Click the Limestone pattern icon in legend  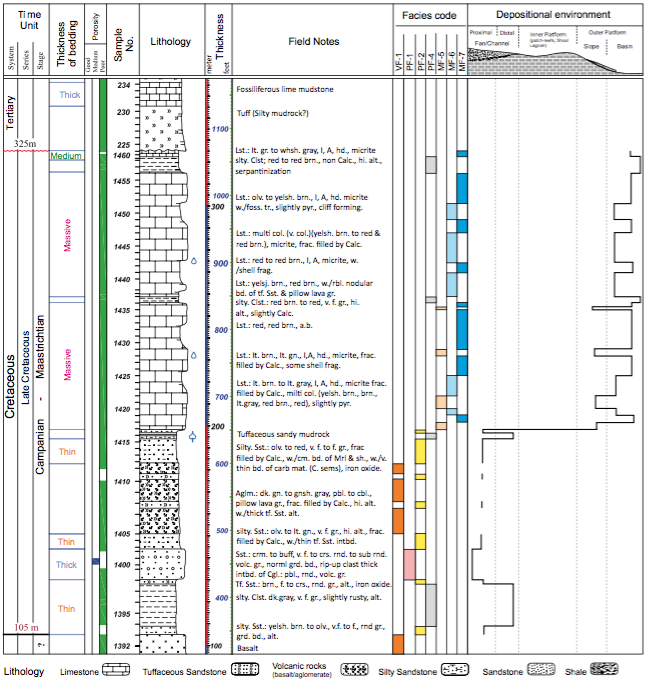(x=116, y=671)
